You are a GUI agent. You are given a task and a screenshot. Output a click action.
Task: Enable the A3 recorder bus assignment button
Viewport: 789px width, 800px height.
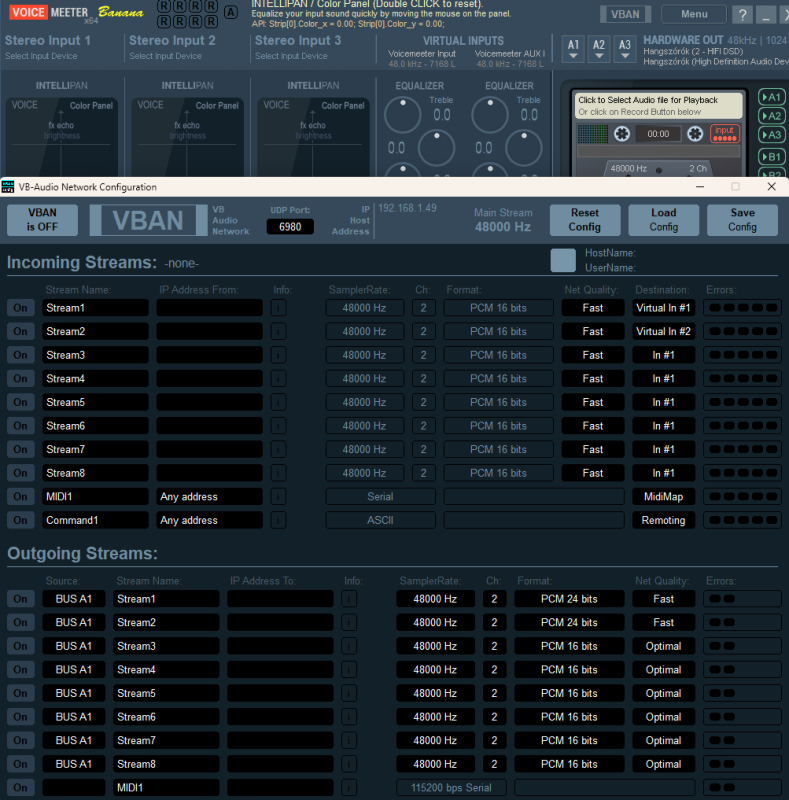(772, 135)
